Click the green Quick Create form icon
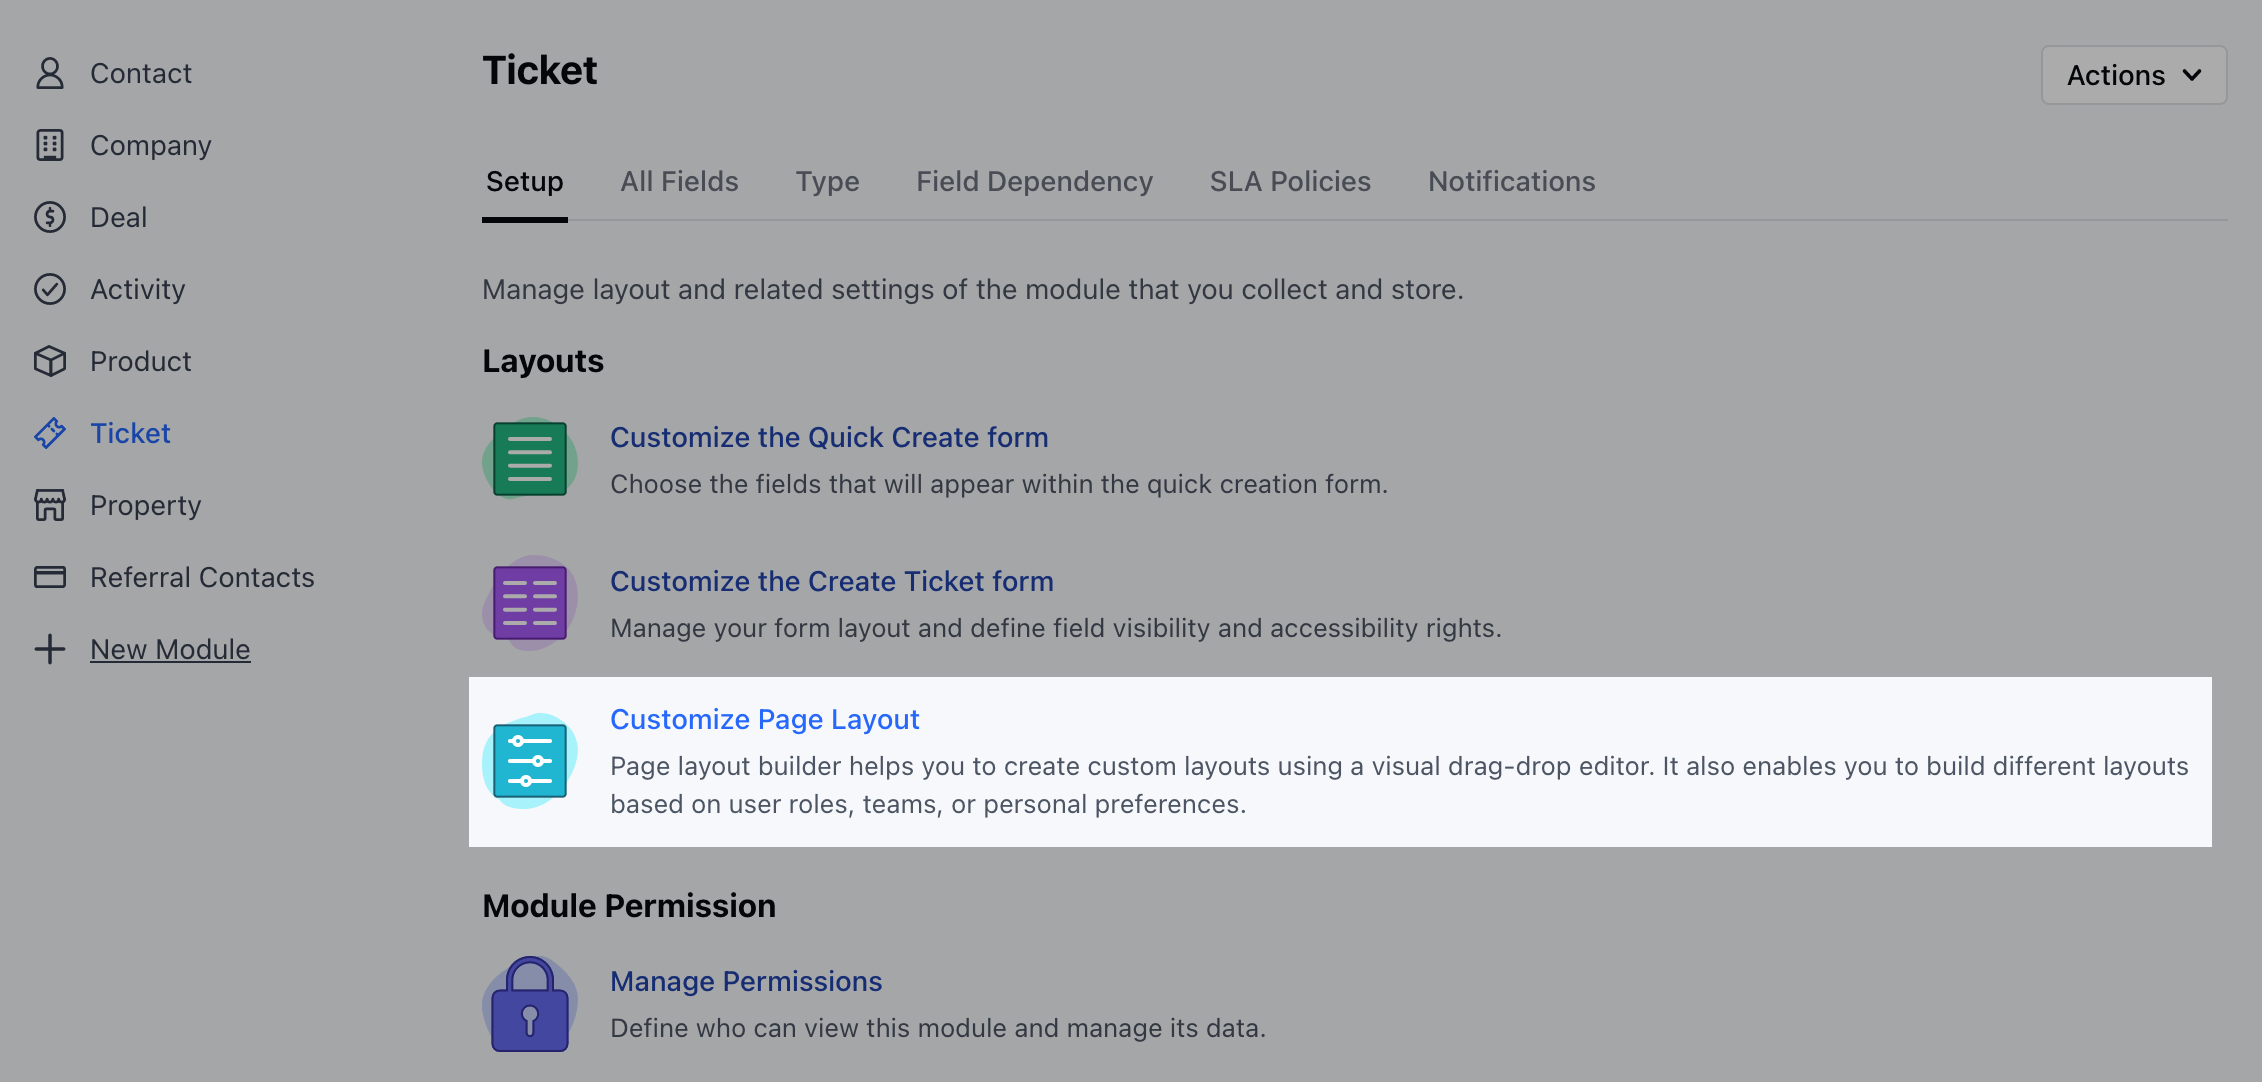Screen dimensions: 2262x1082 point(530,459)
